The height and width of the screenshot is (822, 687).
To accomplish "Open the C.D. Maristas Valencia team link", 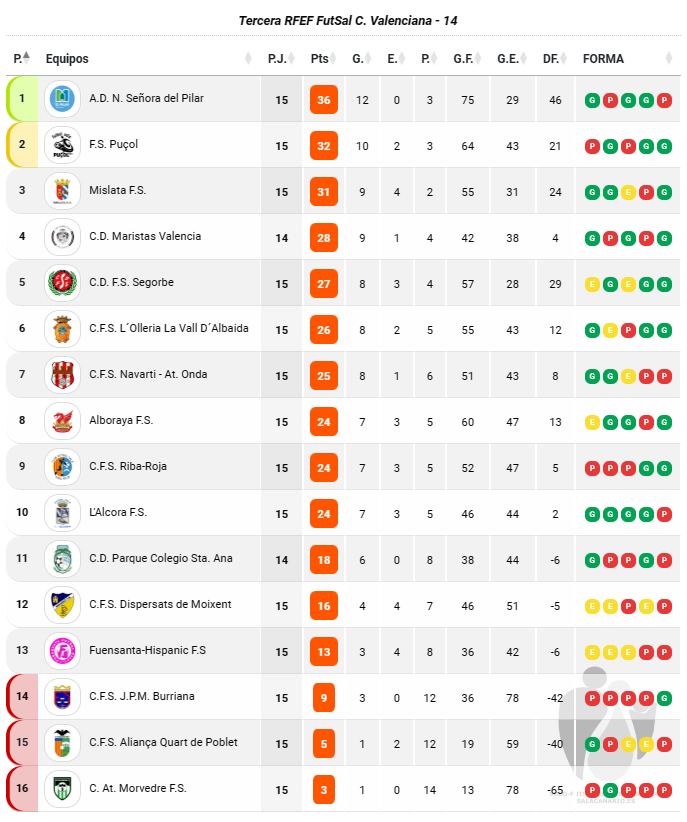I will [x=145, y=236].
